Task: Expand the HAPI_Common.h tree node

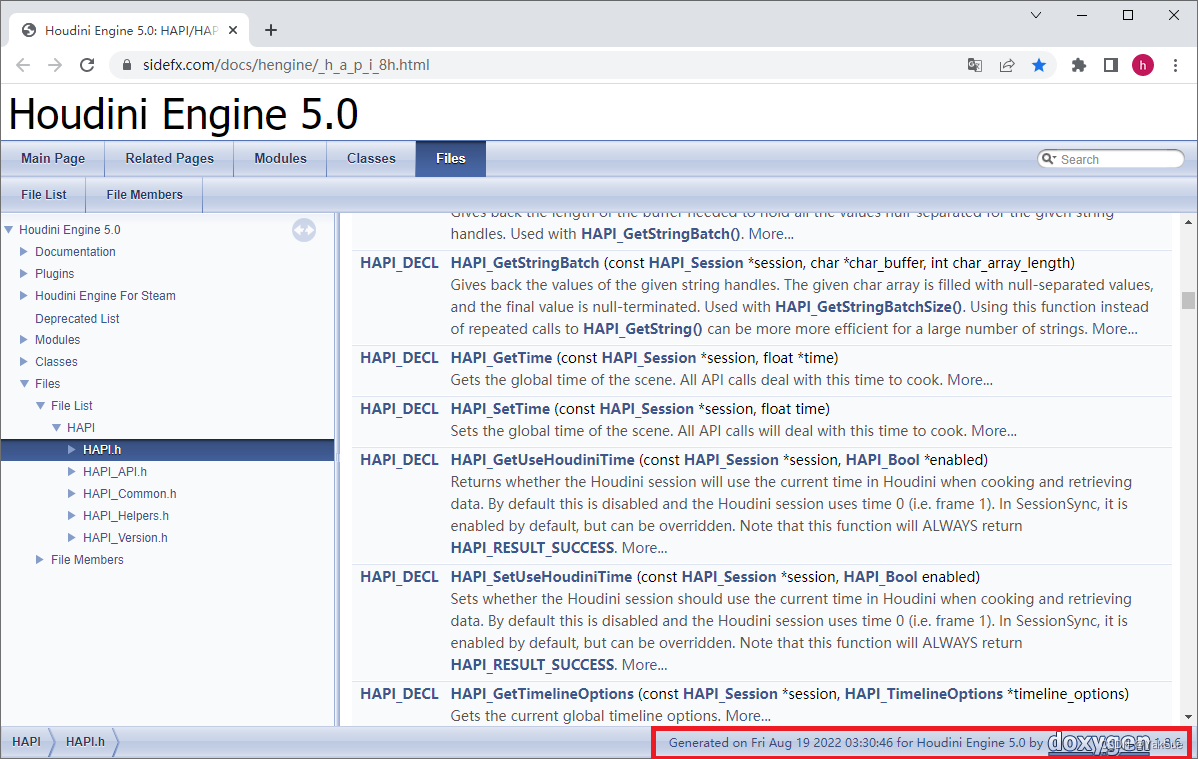Action: (x=72, y=494)
